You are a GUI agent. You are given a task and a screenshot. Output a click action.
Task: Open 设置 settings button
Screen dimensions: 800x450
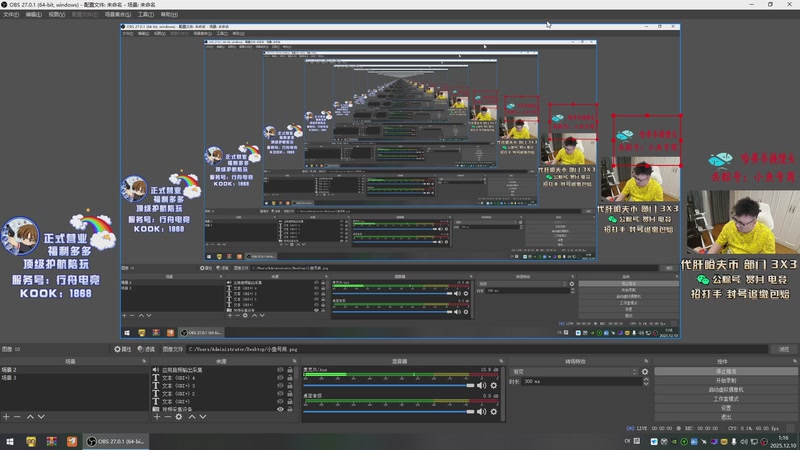click(x=726, y=408)
